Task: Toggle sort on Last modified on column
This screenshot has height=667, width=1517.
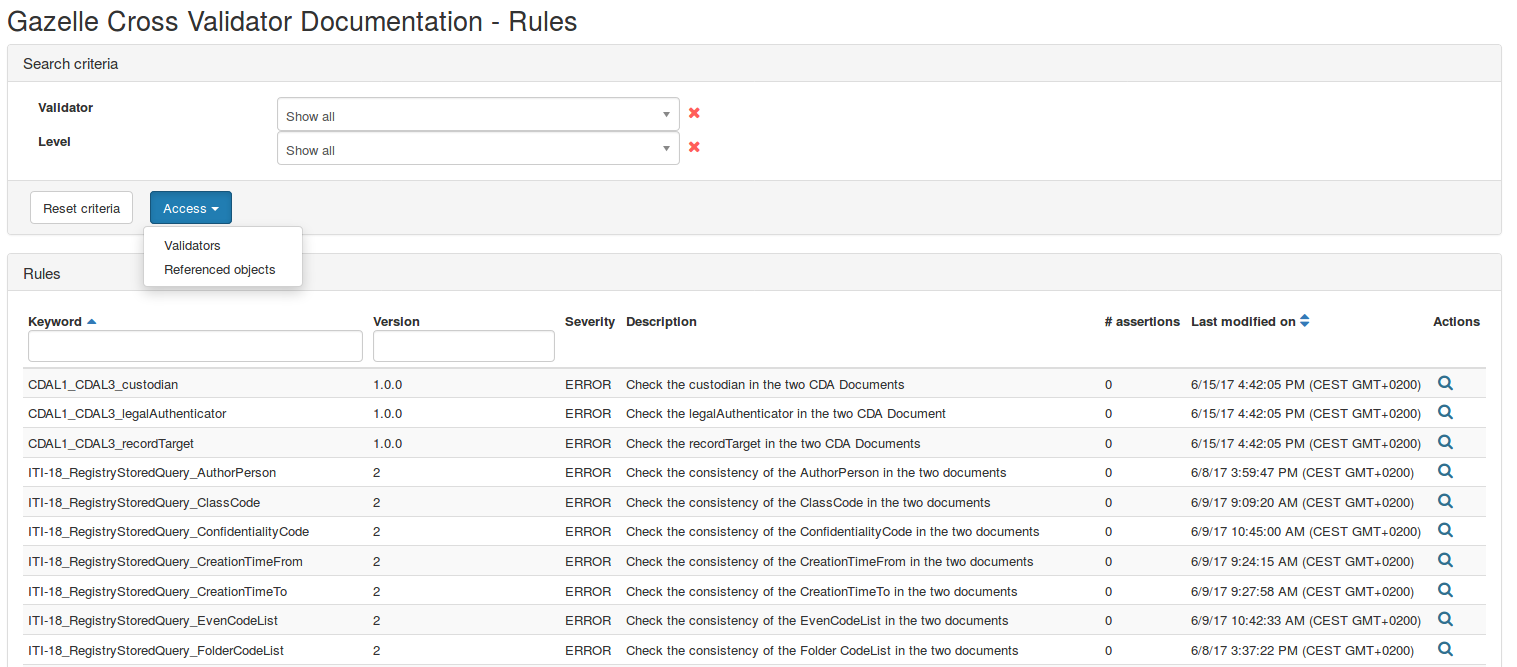Action: coord(1304,321)
